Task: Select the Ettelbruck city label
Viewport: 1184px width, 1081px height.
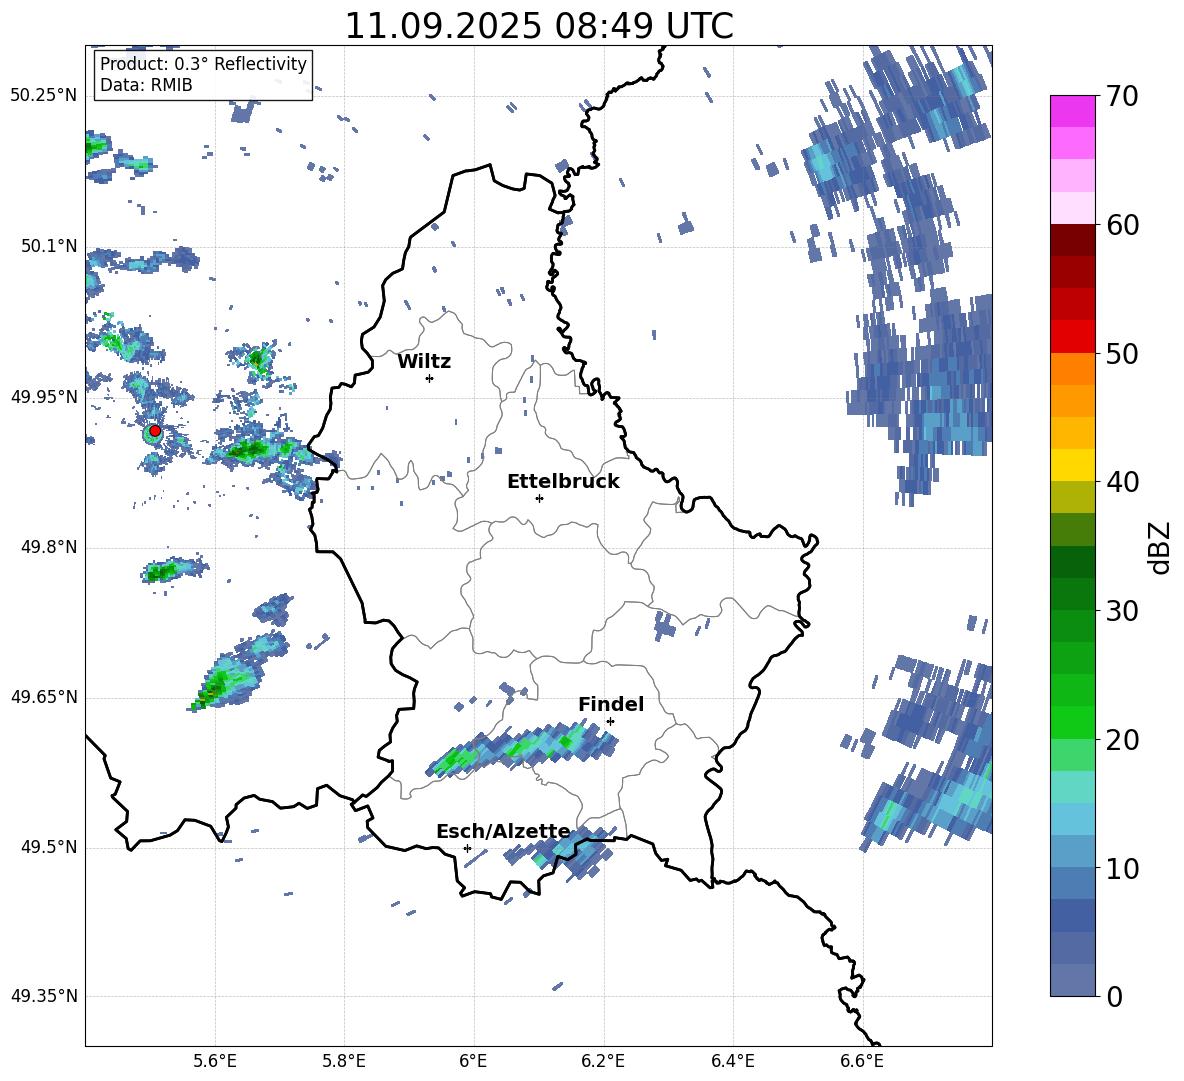Action: [563, 482]
